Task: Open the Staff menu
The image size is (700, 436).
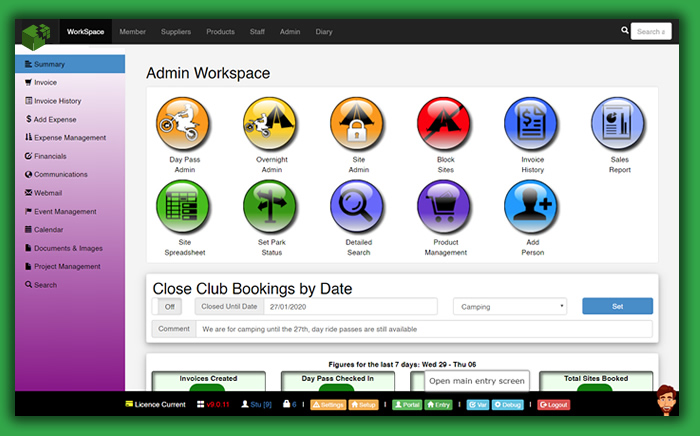Action: tap(257, 32)
